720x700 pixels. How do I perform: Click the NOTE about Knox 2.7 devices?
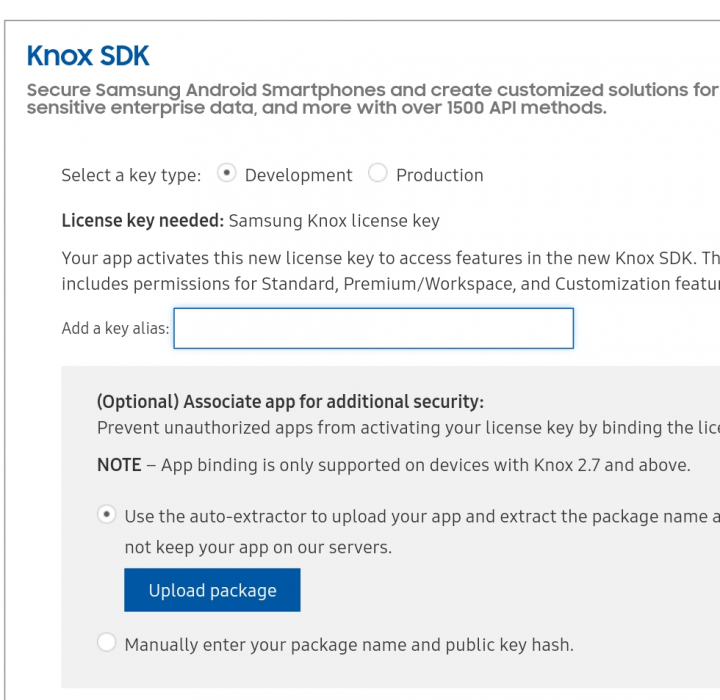coord(394,465)
